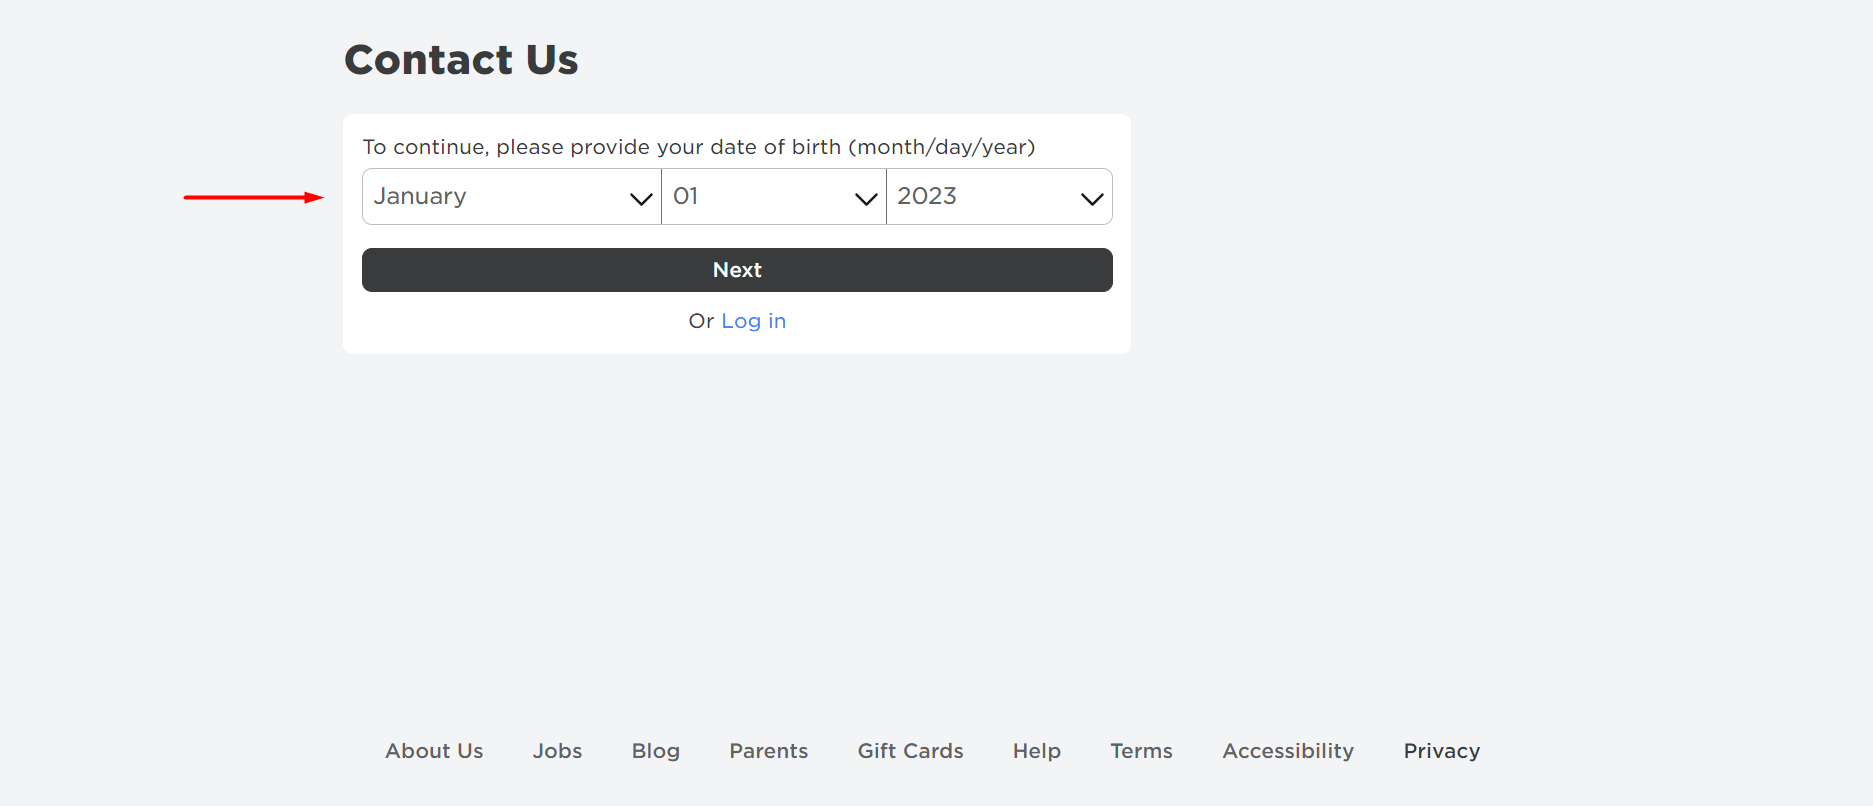Visit the Blog footer link
Viewport: 1873px width, 806px height.
656,751
